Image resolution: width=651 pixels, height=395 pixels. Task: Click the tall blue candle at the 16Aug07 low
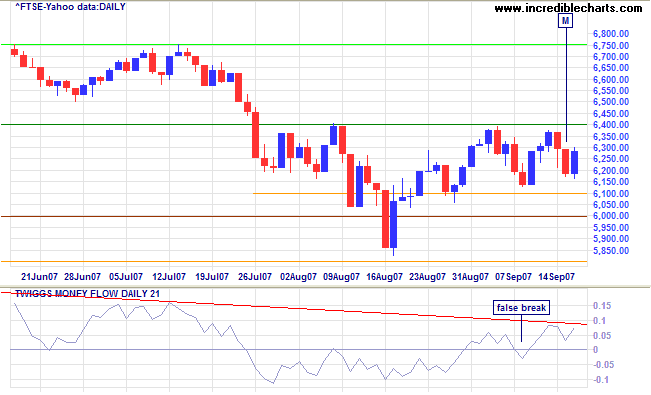pos(394,224)
